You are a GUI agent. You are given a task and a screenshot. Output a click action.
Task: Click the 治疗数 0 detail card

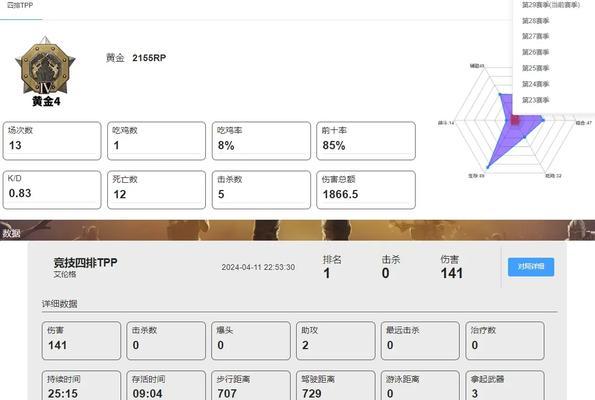[x=505, y=340]
